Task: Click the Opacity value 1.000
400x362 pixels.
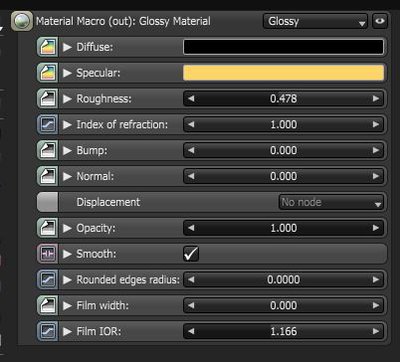Action: tap(283, 228)
